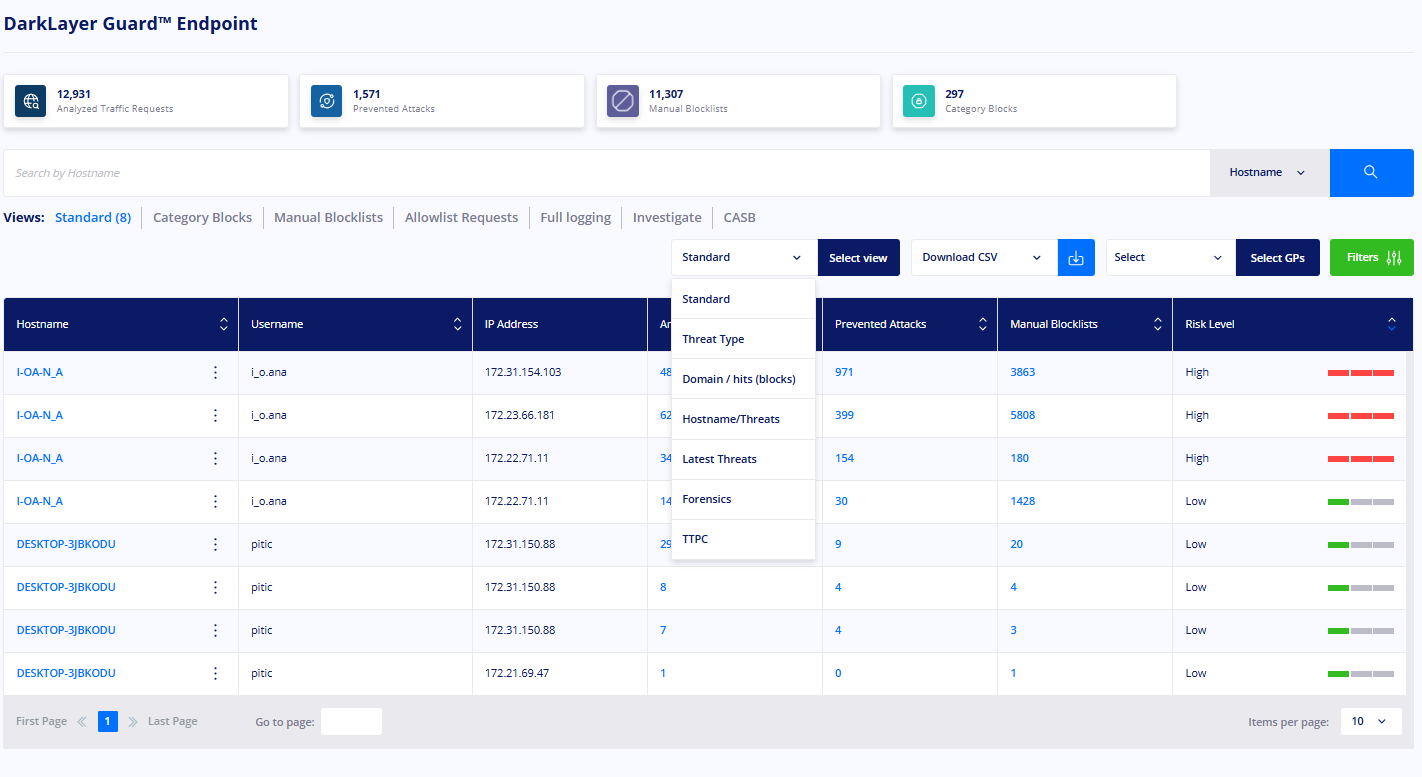Open the Hostname search-type dropdown
Viewport: 1422px width, 777px height.
coord(1270,173)
